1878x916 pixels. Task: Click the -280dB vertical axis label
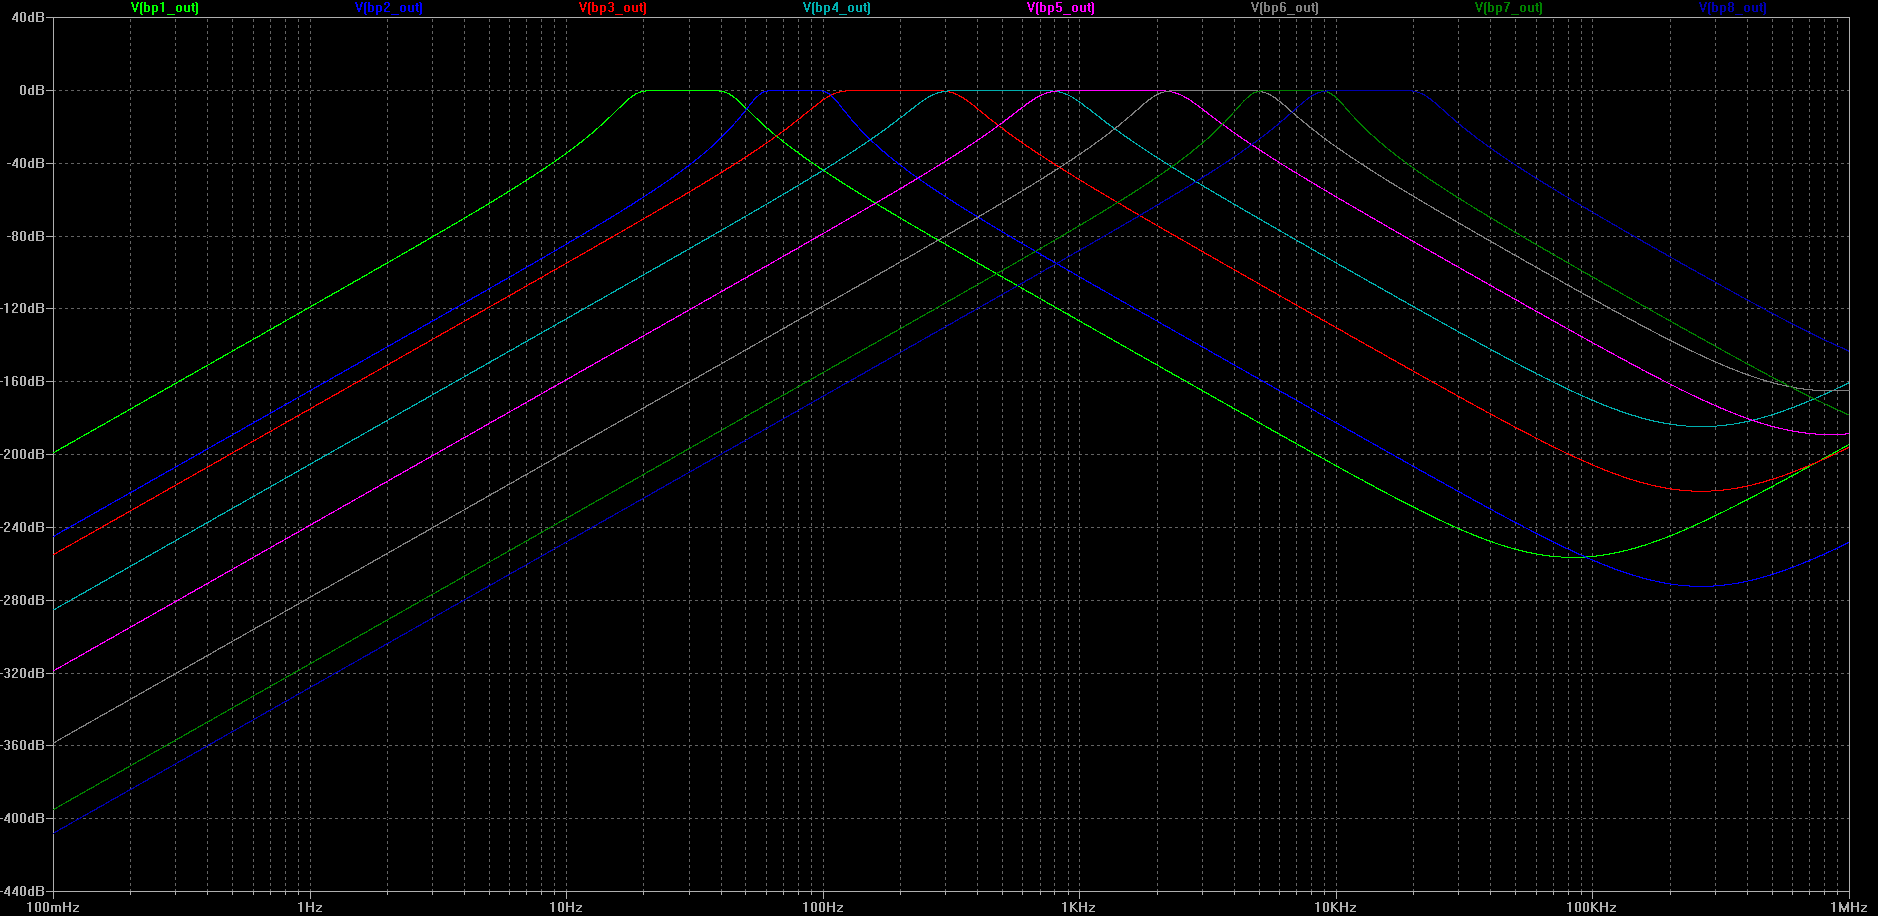click(23, 601)
